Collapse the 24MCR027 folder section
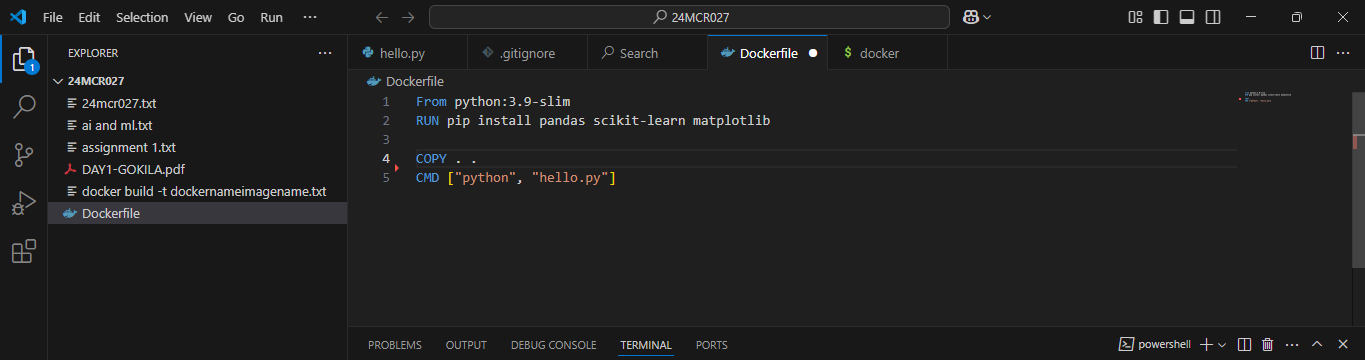The height and width of the screenshot is (360, 1365). tap(196, 81)
